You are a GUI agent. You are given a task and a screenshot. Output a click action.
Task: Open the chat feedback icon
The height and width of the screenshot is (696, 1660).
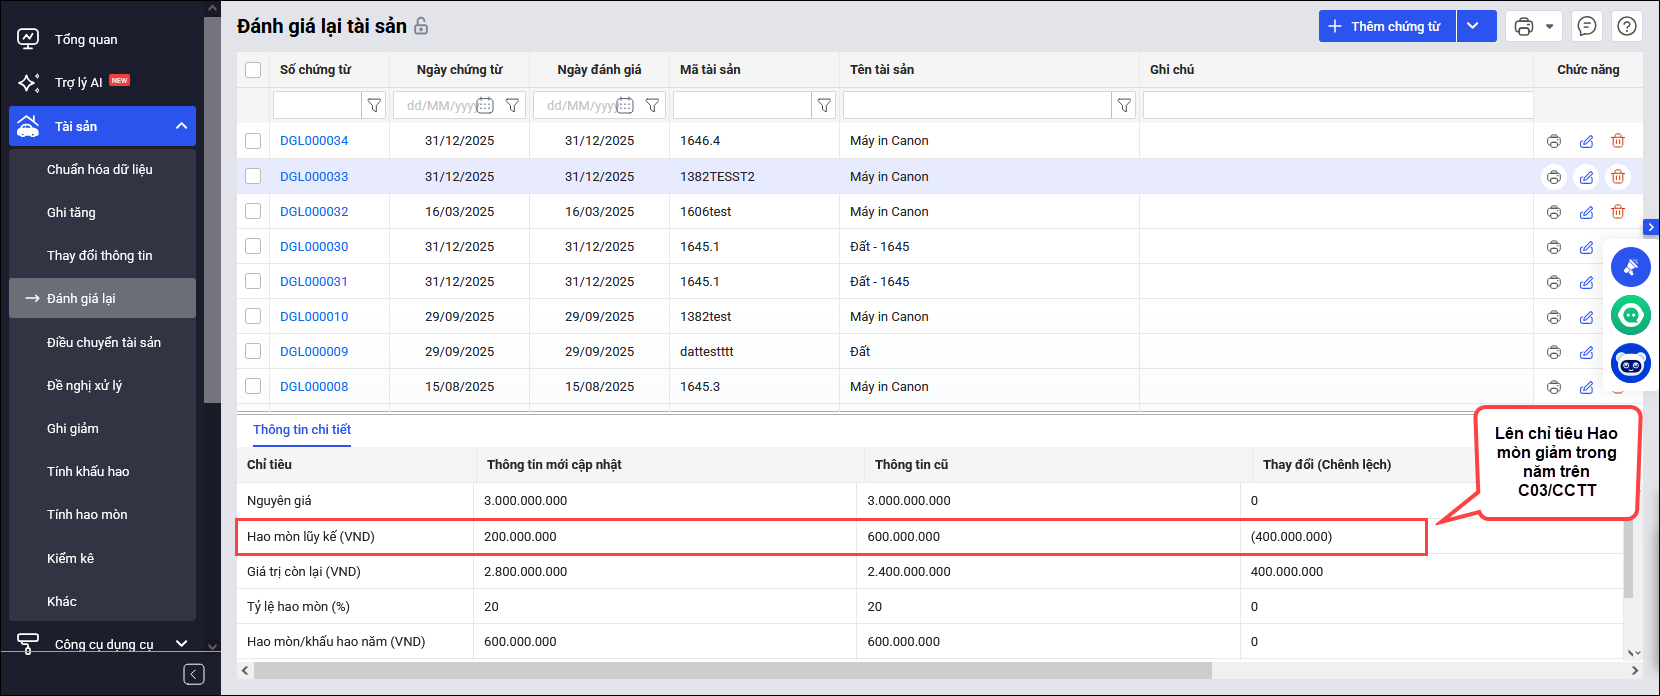(x=1587, y=27)
